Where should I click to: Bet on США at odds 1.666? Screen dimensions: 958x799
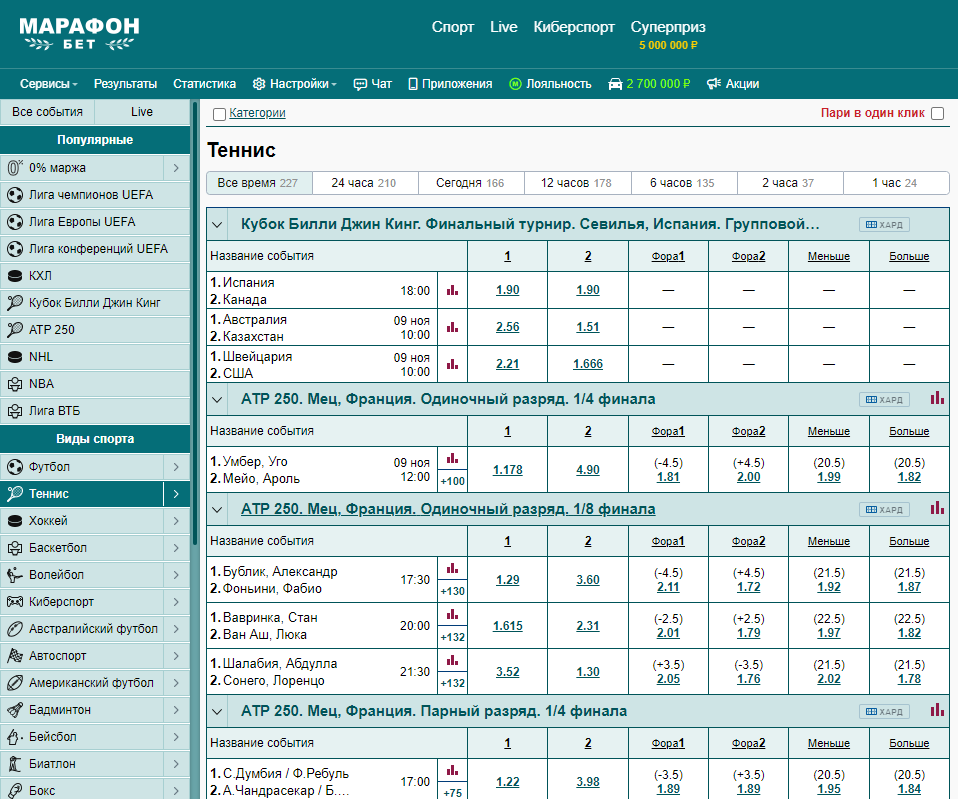click(x=588, y=364)
